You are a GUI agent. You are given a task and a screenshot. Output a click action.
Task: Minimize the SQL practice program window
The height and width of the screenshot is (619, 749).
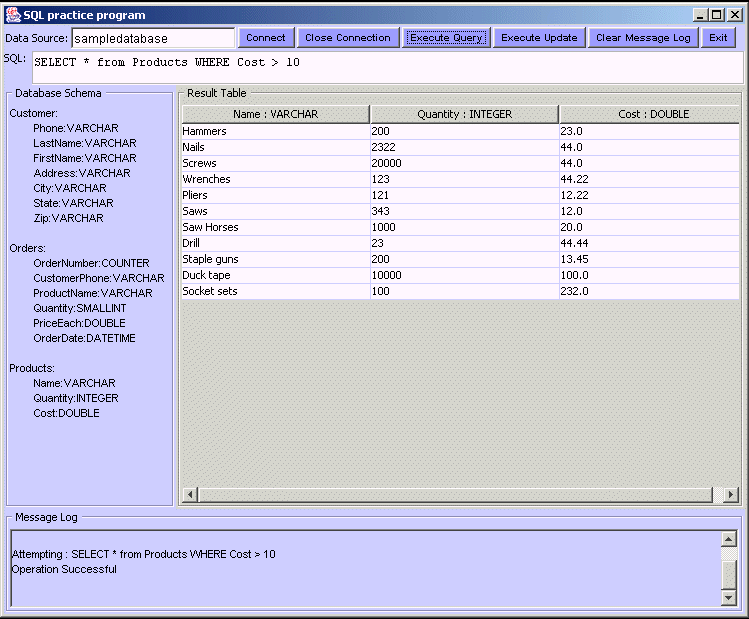point(700,15)
